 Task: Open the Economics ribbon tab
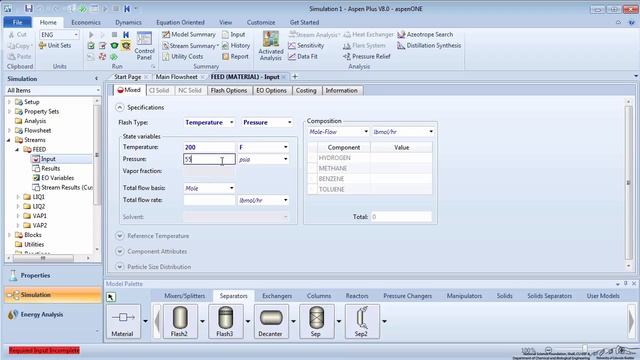tap(86, 22)
